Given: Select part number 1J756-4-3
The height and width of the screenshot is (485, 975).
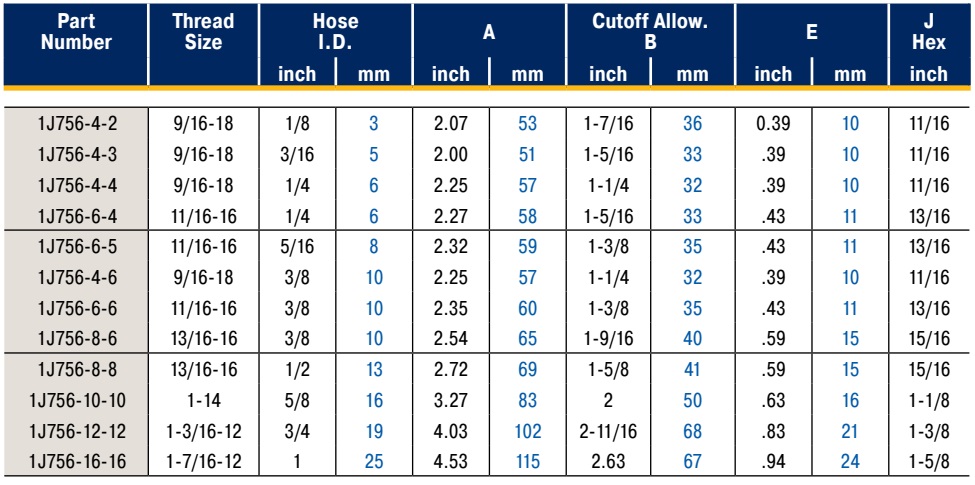Looking at the screenshot, I should click(x=77, y=154).
